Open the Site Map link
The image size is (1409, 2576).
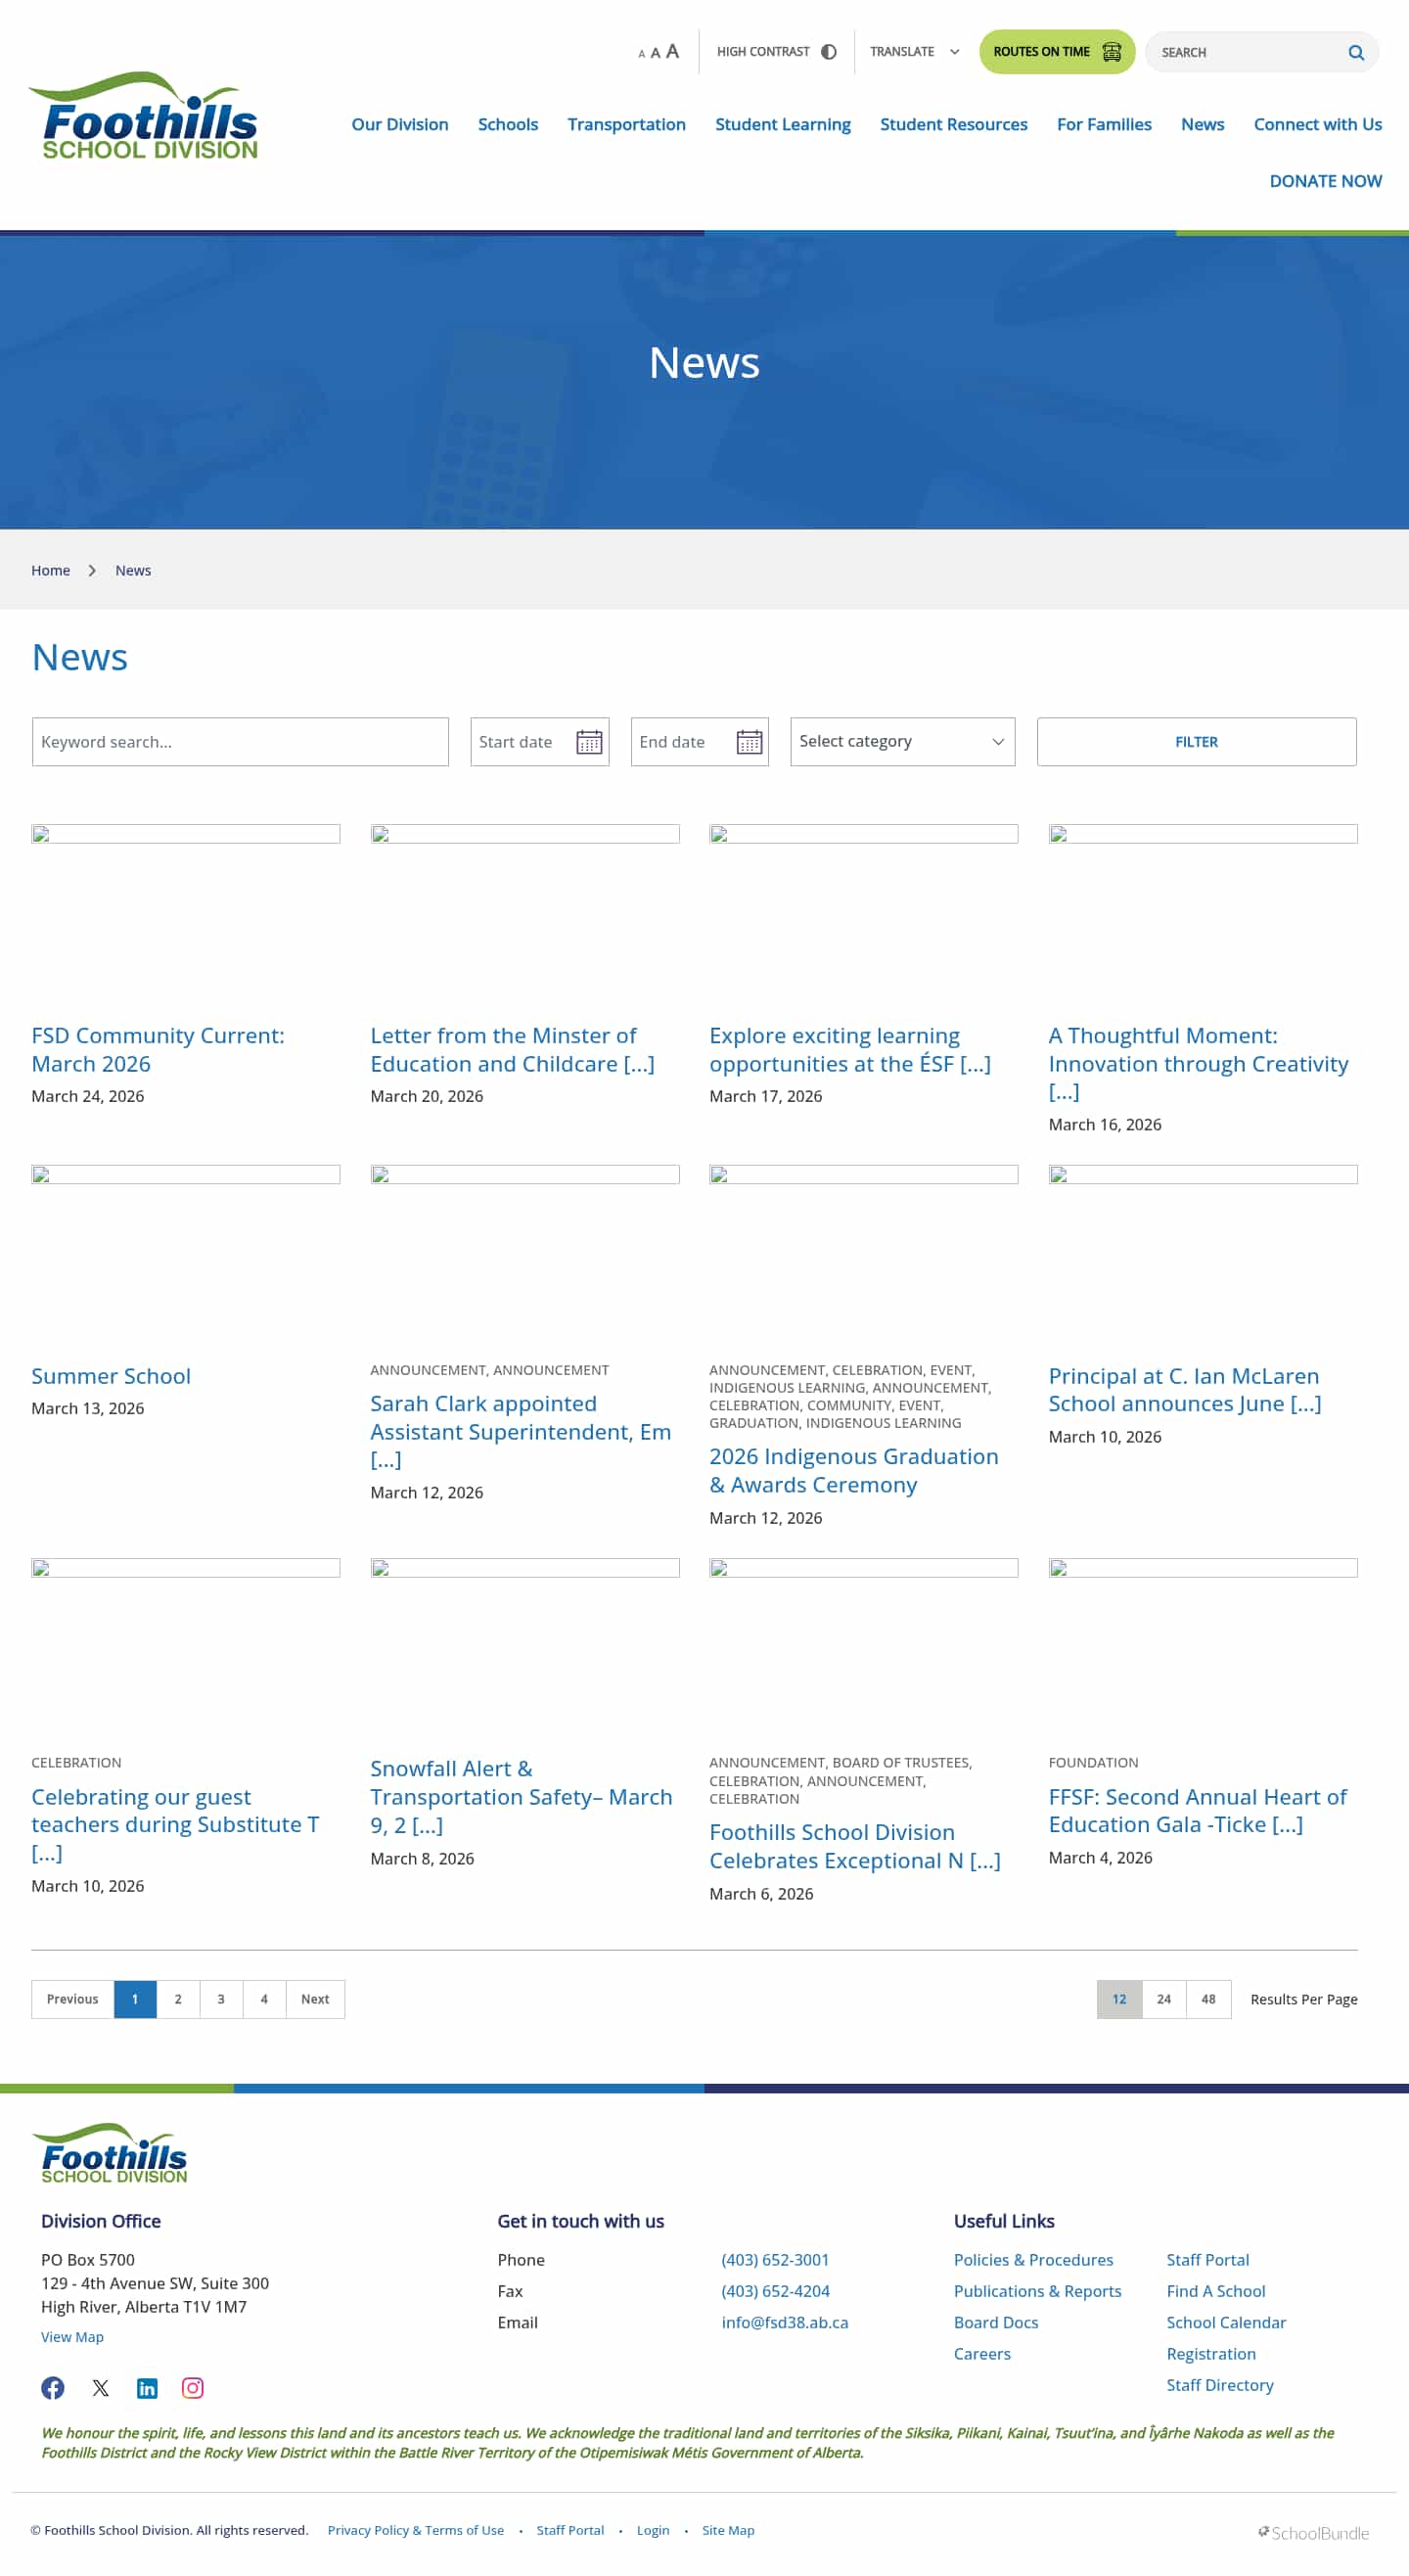tap(728, 2530)
